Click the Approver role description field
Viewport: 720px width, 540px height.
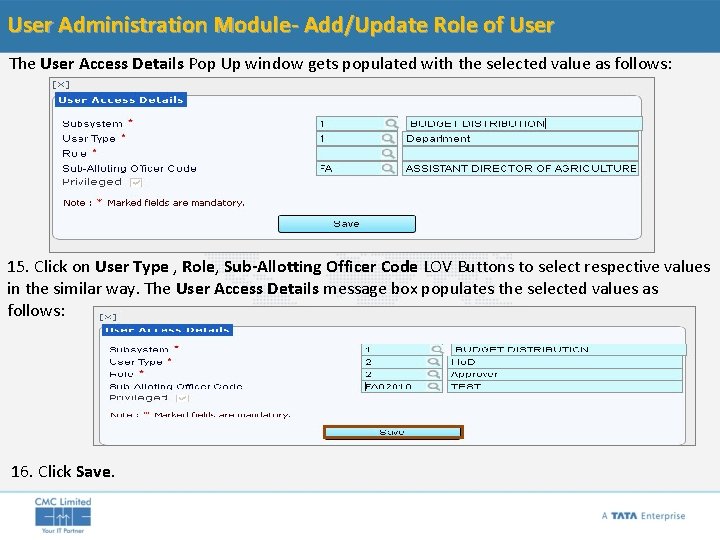pos(565,374)
